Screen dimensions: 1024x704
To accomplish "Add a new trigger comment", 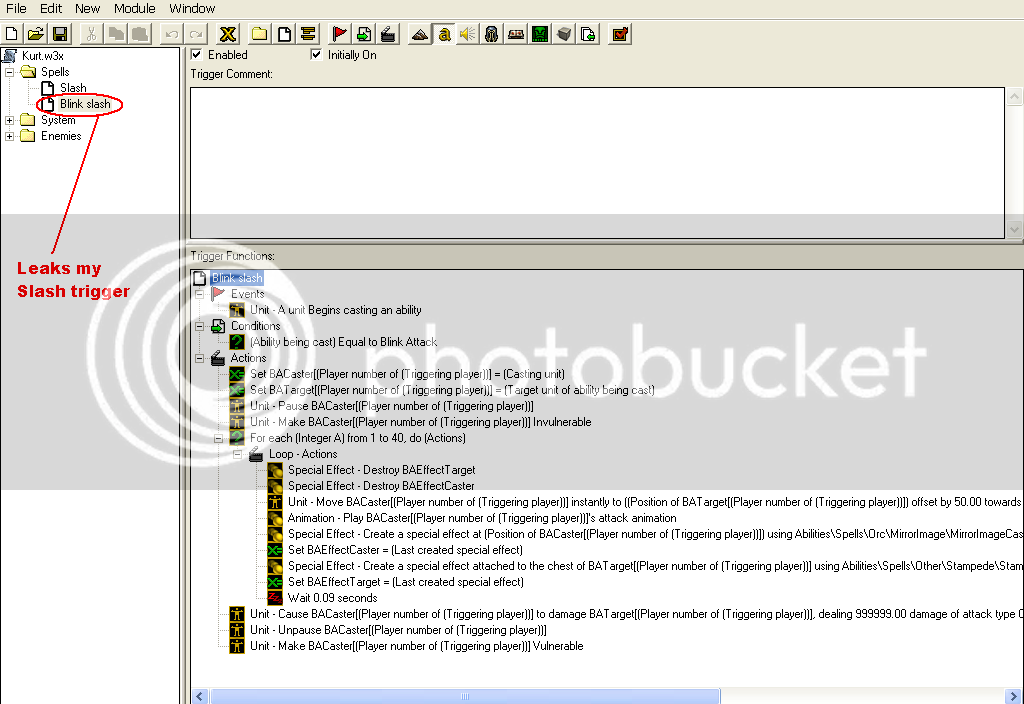I will (x=308, y=34).
